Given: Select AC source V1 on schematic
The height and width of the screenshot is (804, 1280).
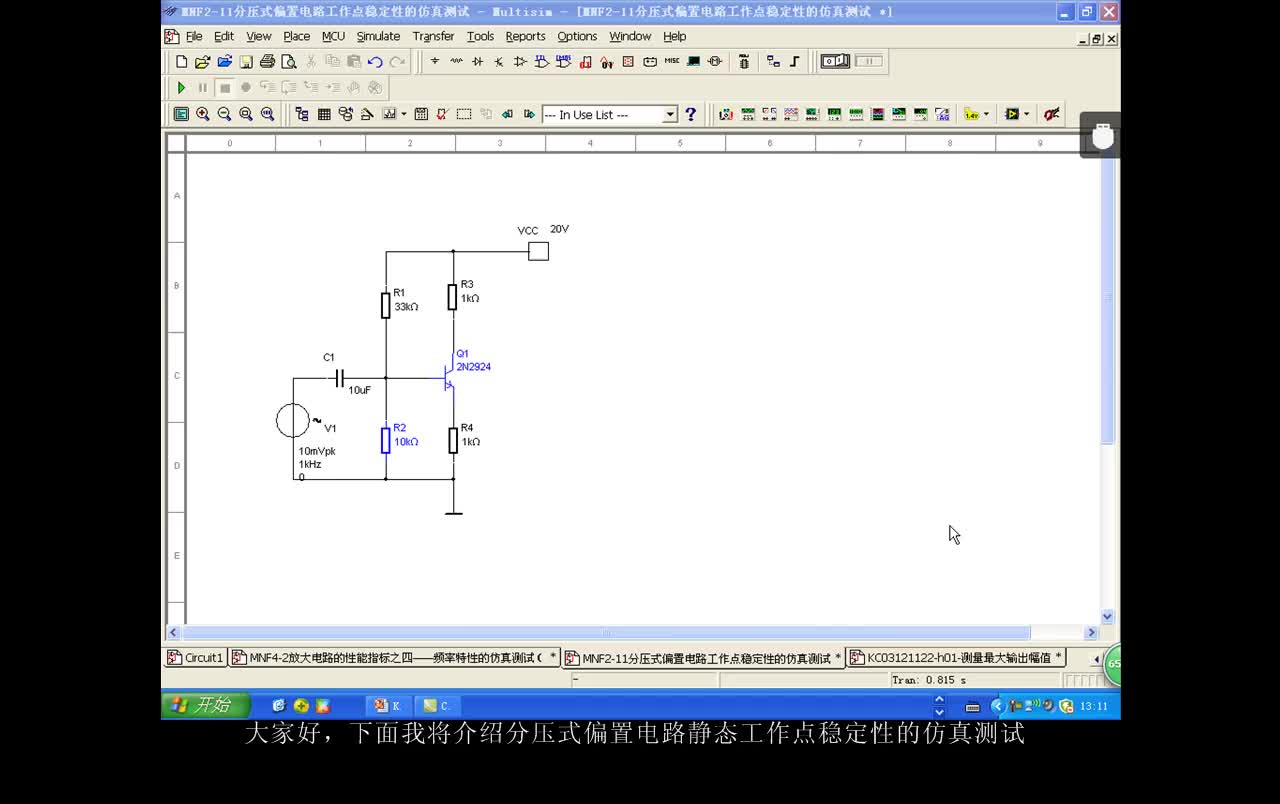Looking at the screenshot, I should 293,421.
